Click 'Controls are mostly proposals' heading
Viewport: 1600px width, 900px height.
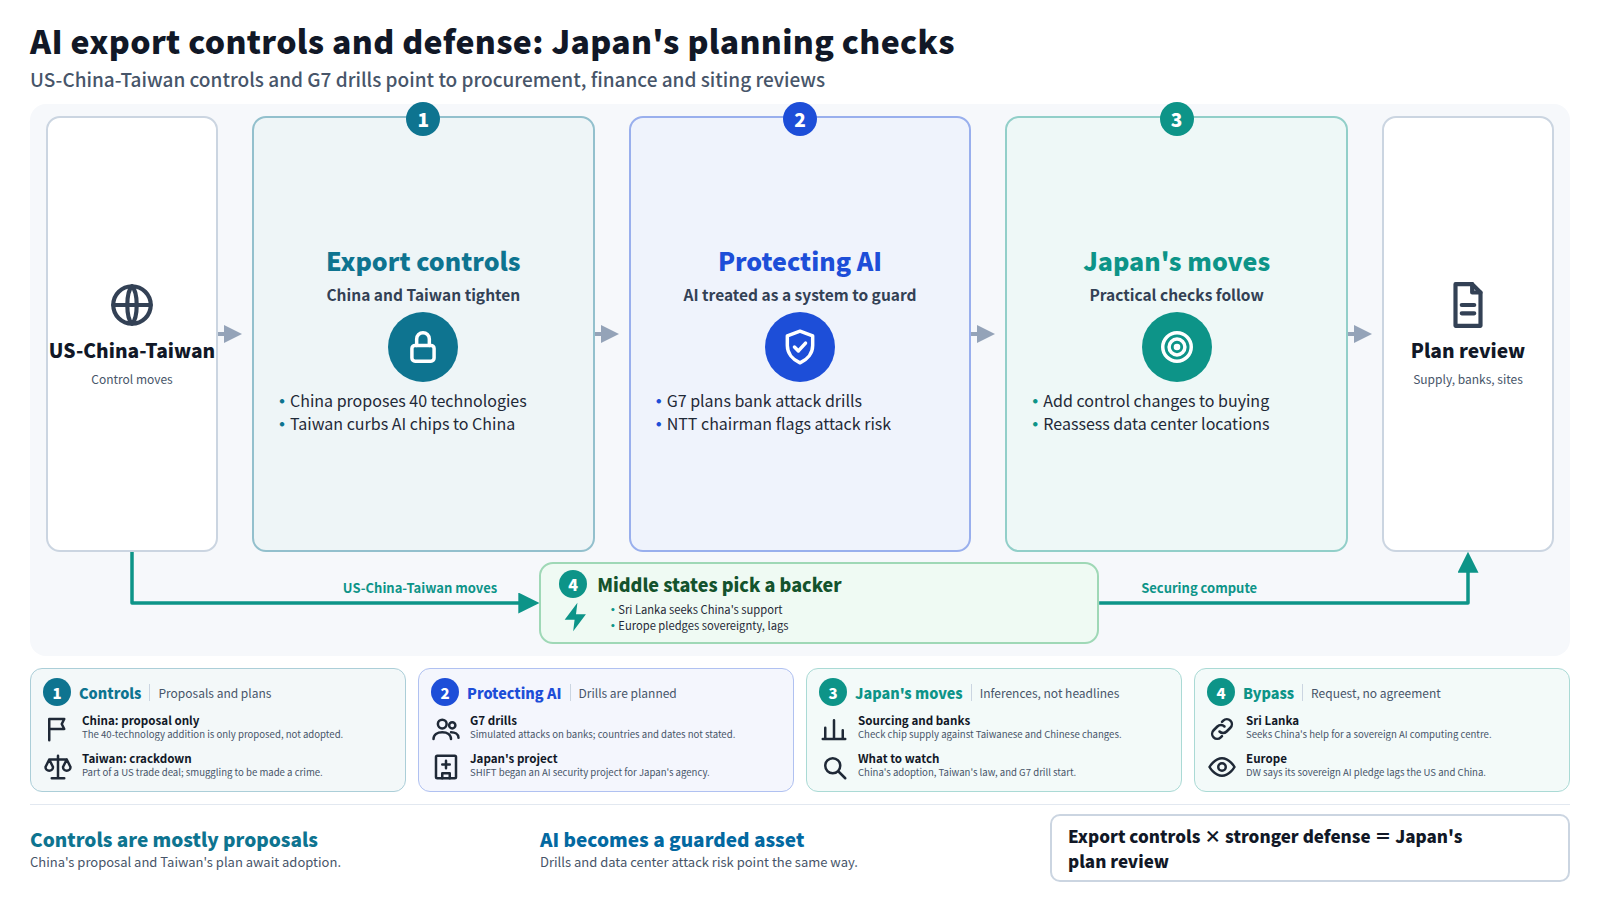point(174,840)
